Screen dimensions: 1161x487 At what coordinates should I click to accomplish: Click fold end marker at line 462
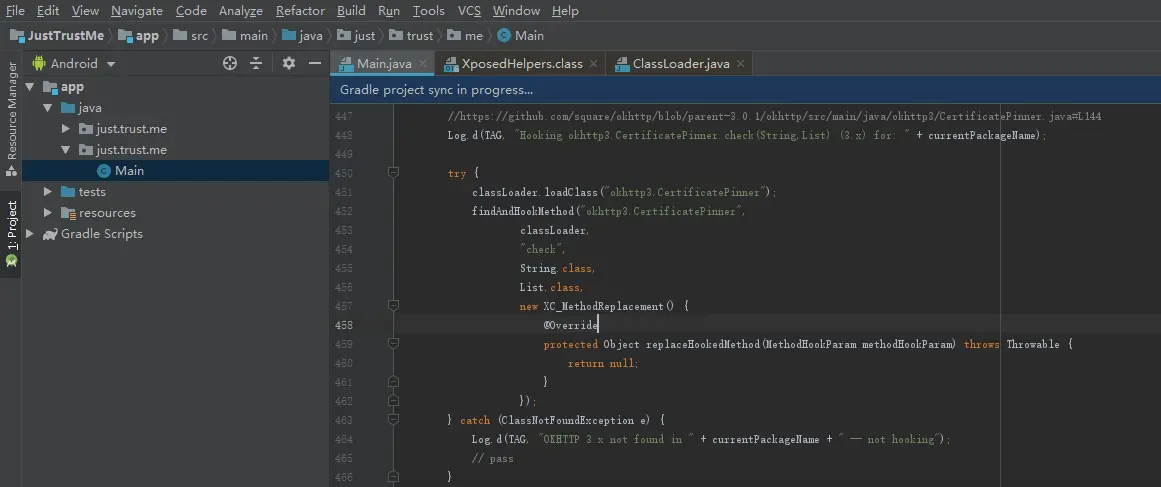pyautogui.click(x=393, y=400)
